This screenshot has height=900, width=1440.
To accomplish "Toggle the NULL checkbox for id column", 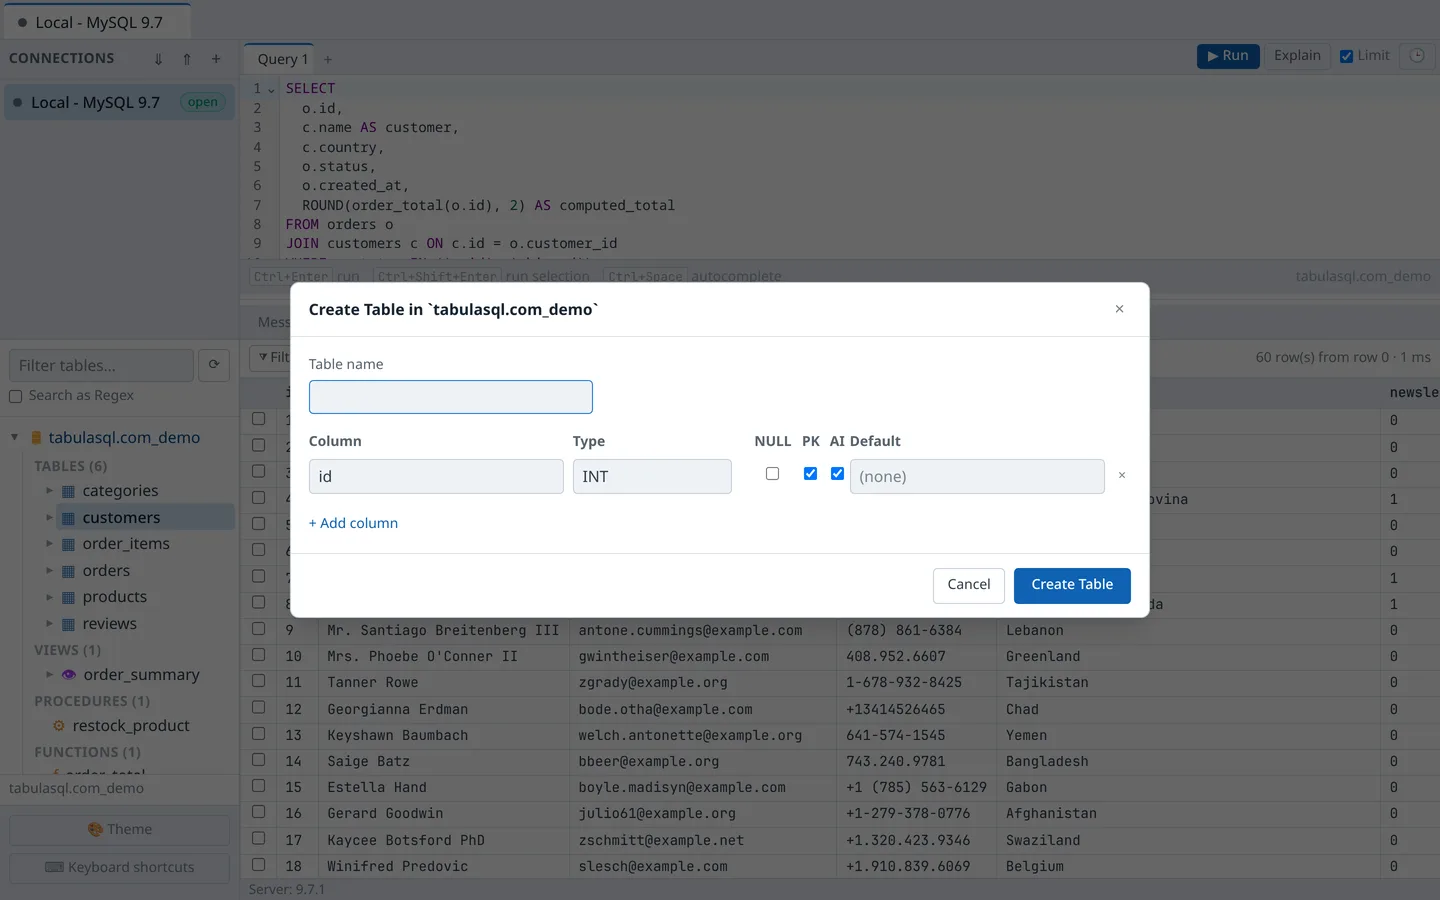I will [772, 474].
